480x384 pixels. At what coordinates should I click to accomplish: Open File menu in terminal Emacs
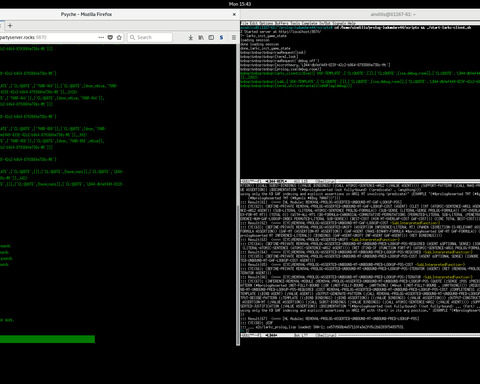[245, 23]
